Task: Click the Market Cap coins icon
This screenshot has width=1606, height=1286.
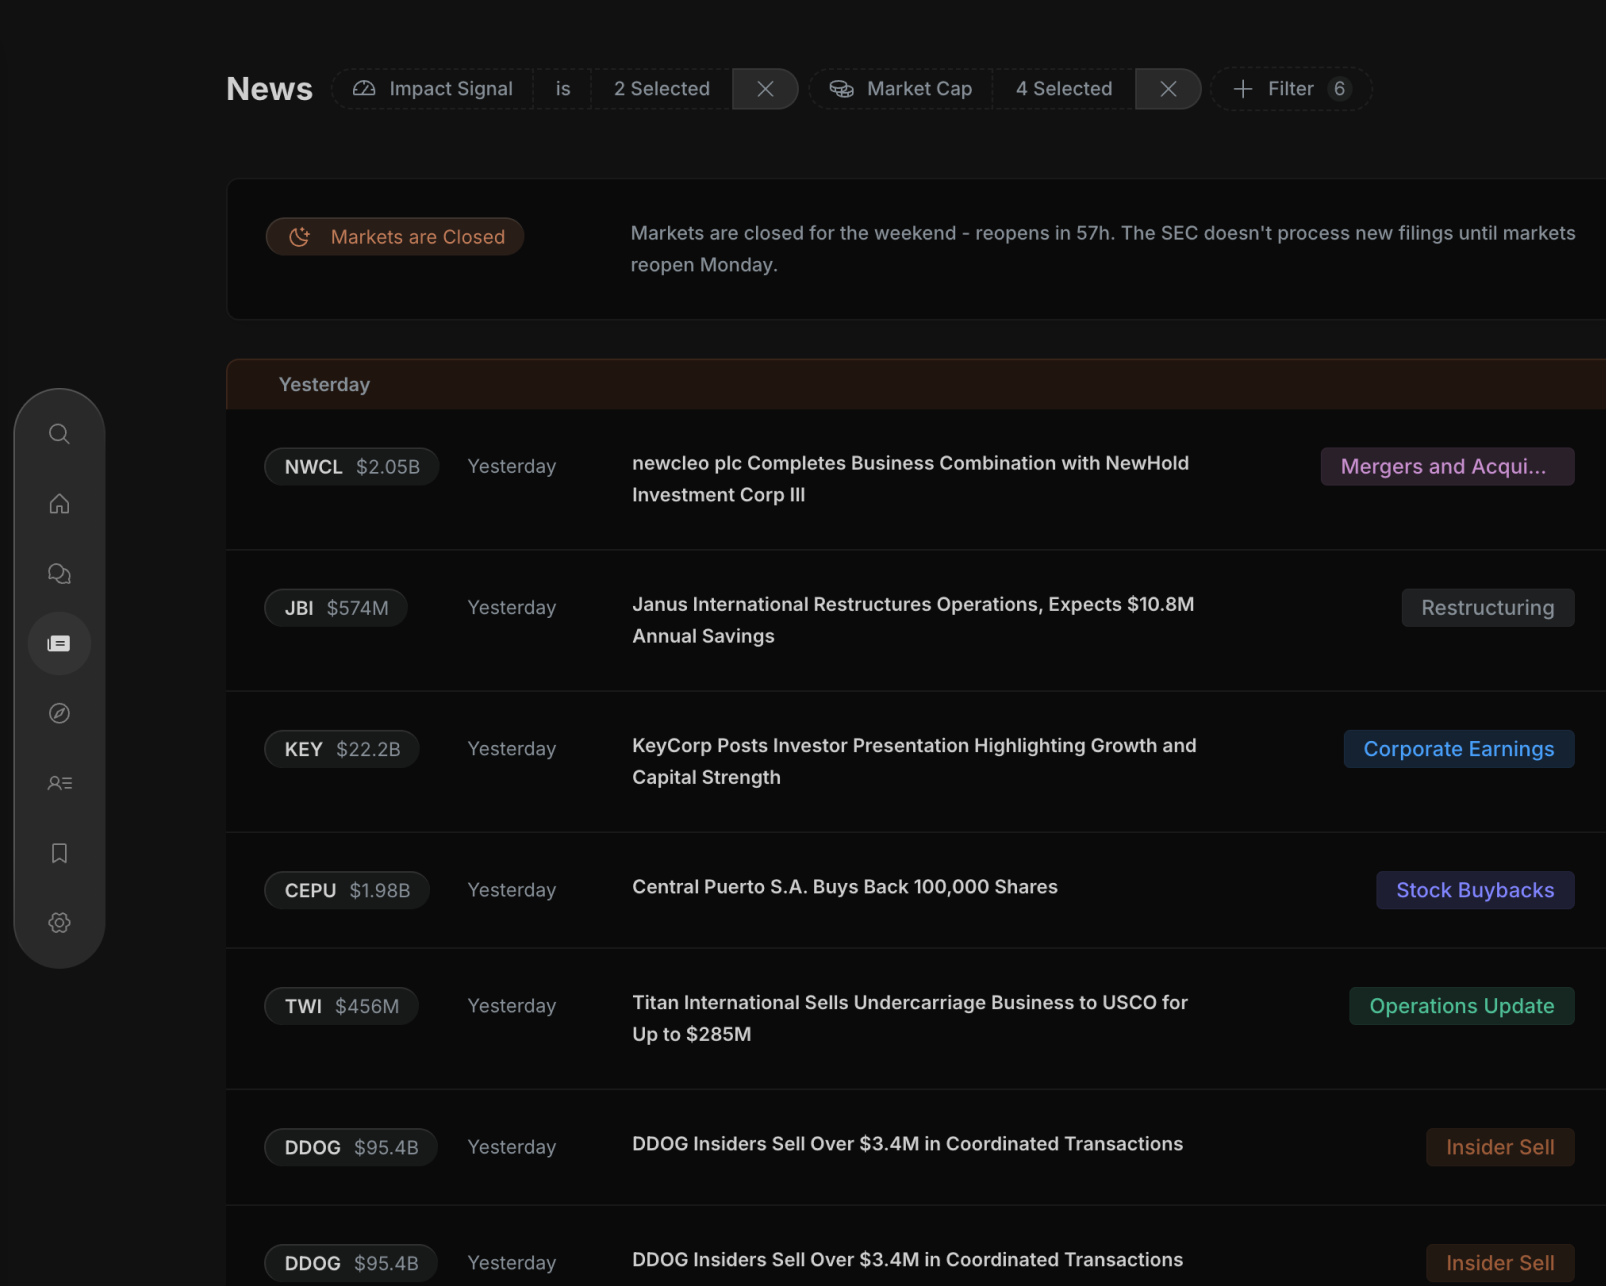Action: 842,89
